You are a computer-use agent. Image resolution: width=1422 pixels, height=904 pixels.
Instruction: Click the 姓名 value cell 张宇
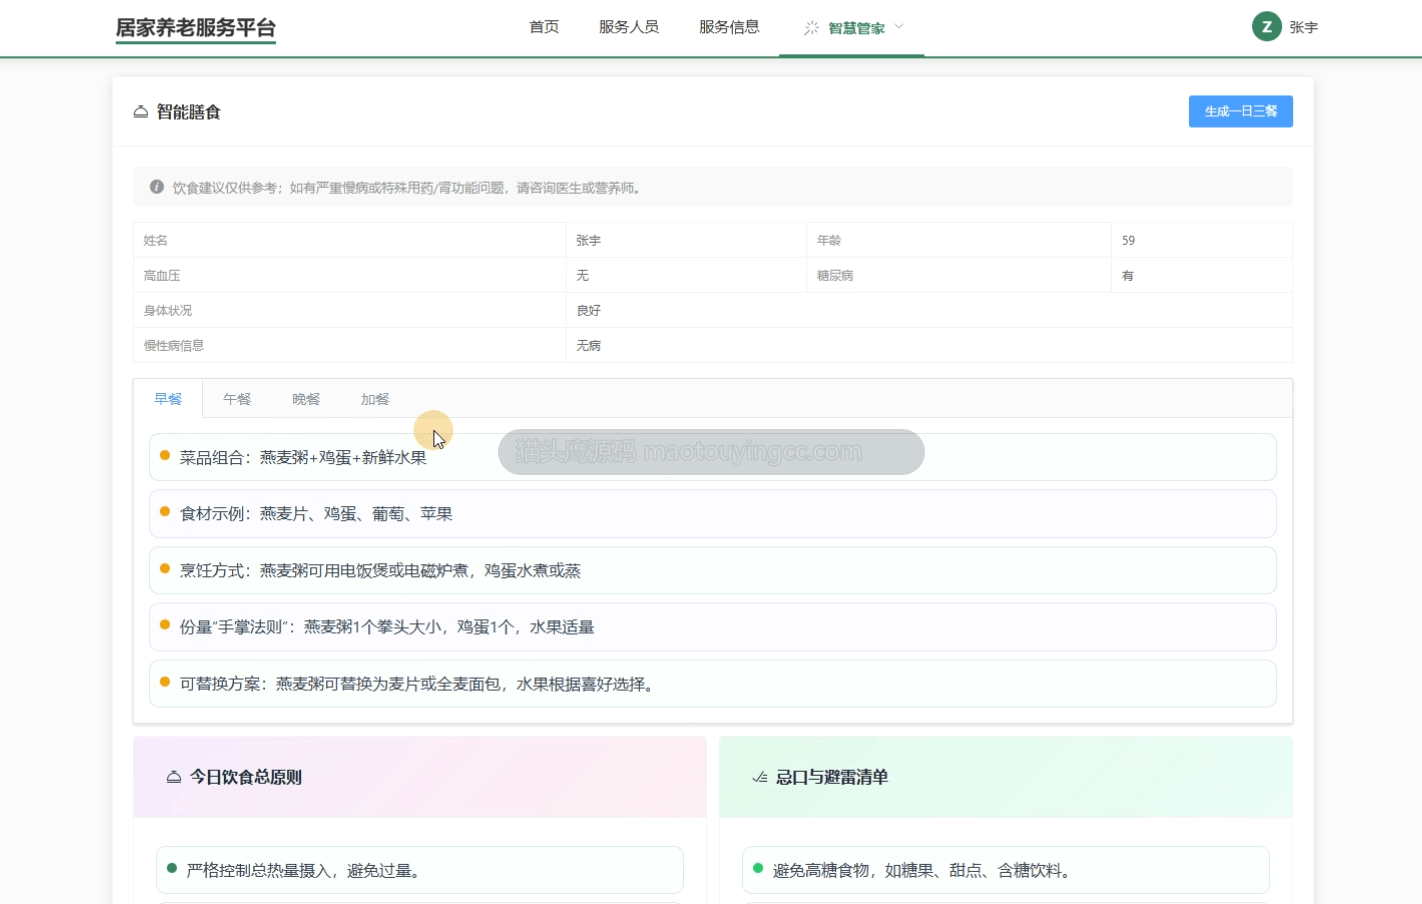pos(686,240)
